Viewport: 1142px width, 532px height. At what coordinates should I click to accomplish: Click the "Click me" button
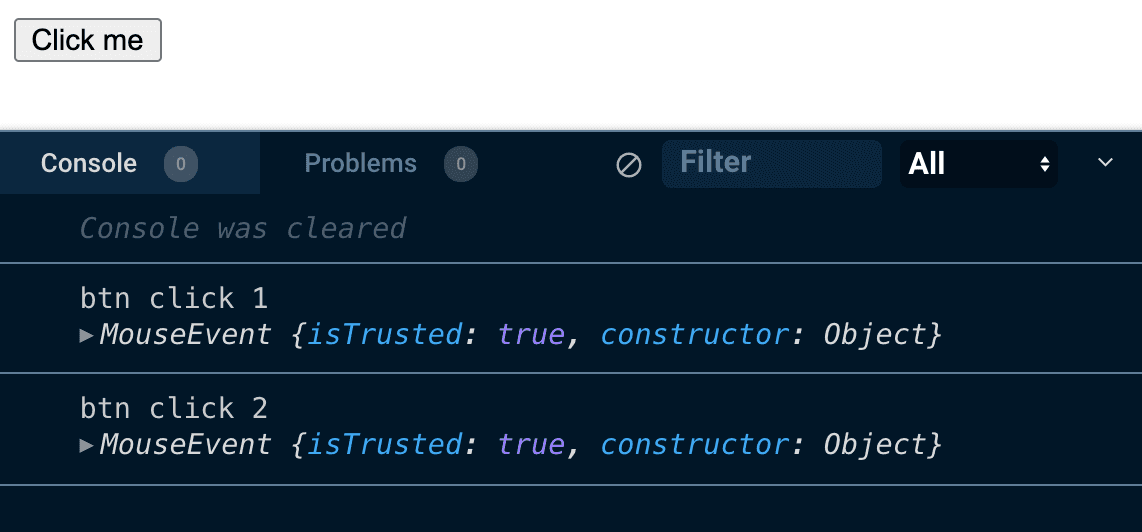[88, 40]
